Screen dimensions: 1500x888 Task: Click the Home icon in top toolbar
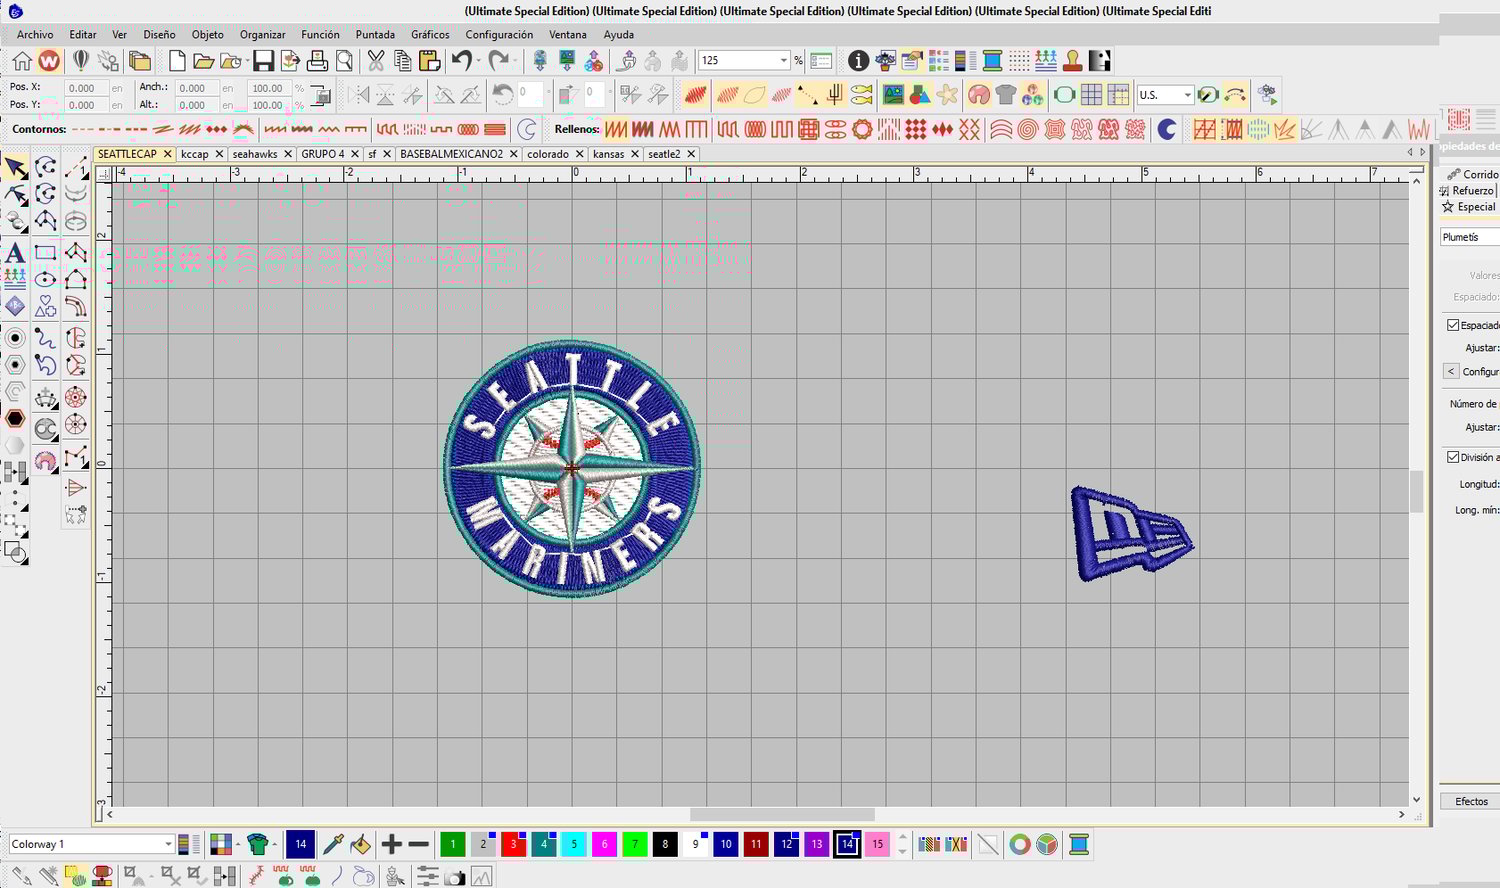(x=22, y=61)
